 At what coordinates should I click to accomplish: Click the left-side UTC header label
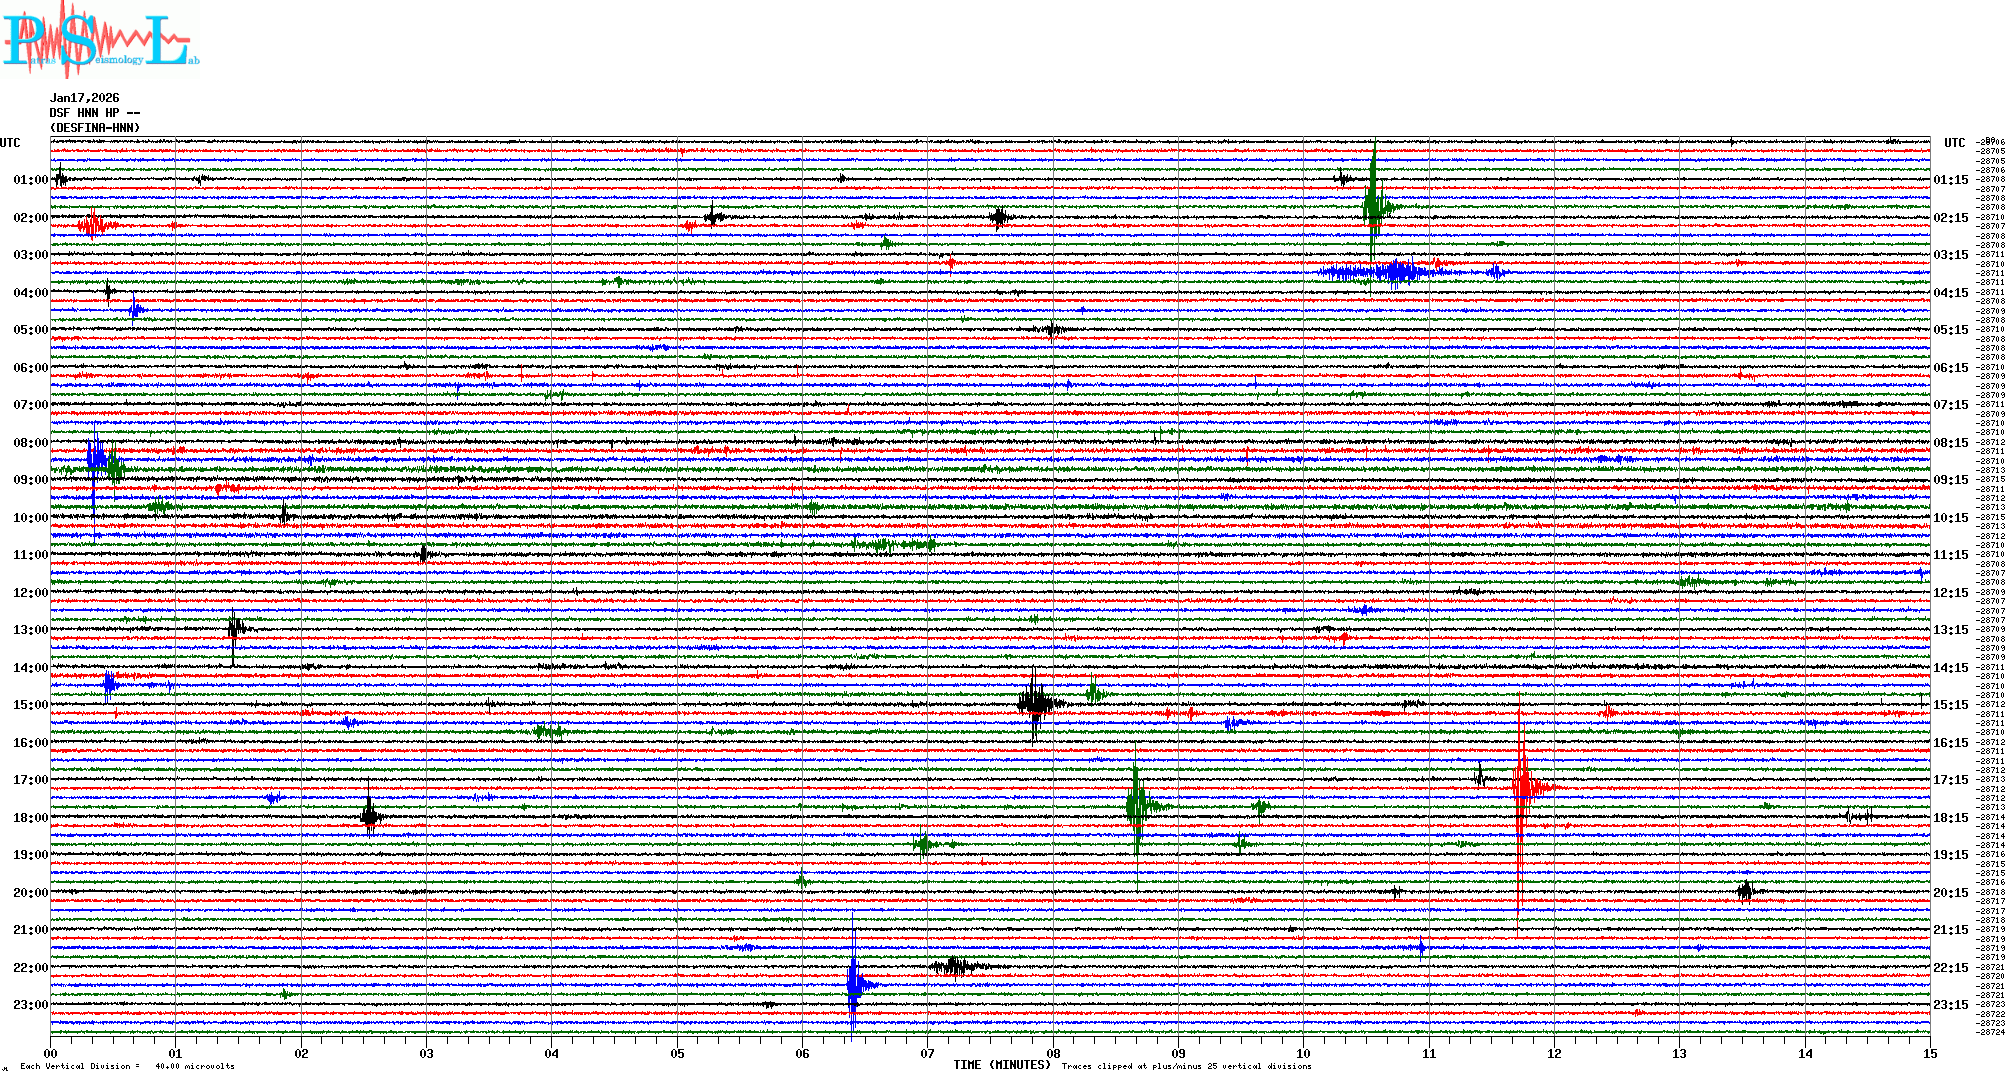10,143
